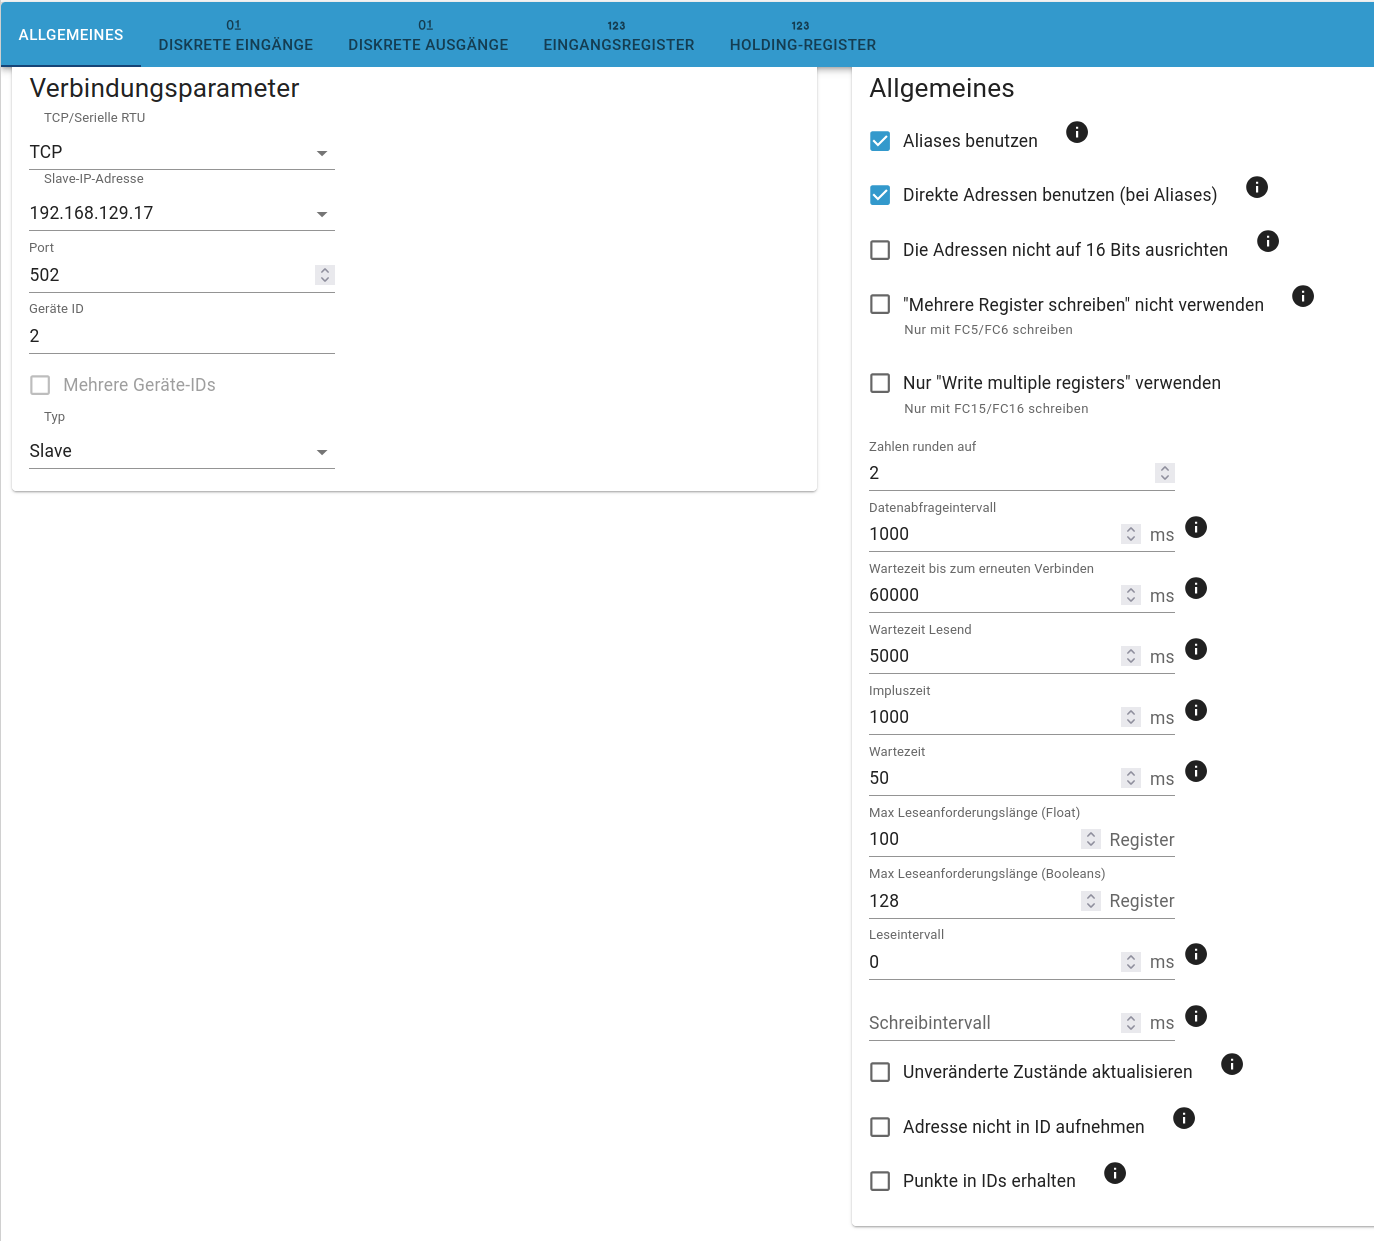Open the TCP/Serielle RTU dropdown
1374x1241 pixels.
181,153
